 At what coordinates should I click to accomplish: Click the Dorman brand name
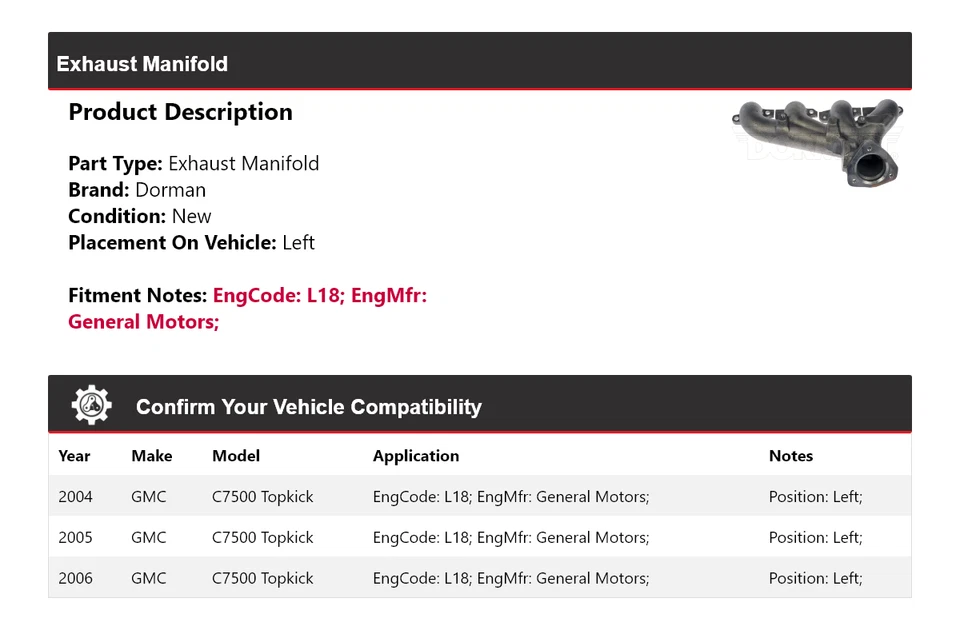point(170,190)
